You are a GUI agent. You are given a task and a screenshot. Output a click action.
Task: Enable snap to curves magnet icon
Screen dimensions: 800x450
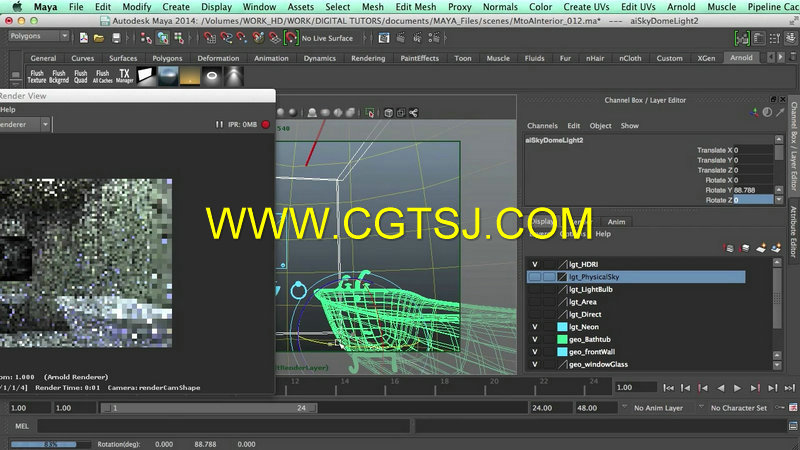click(226, 38)
